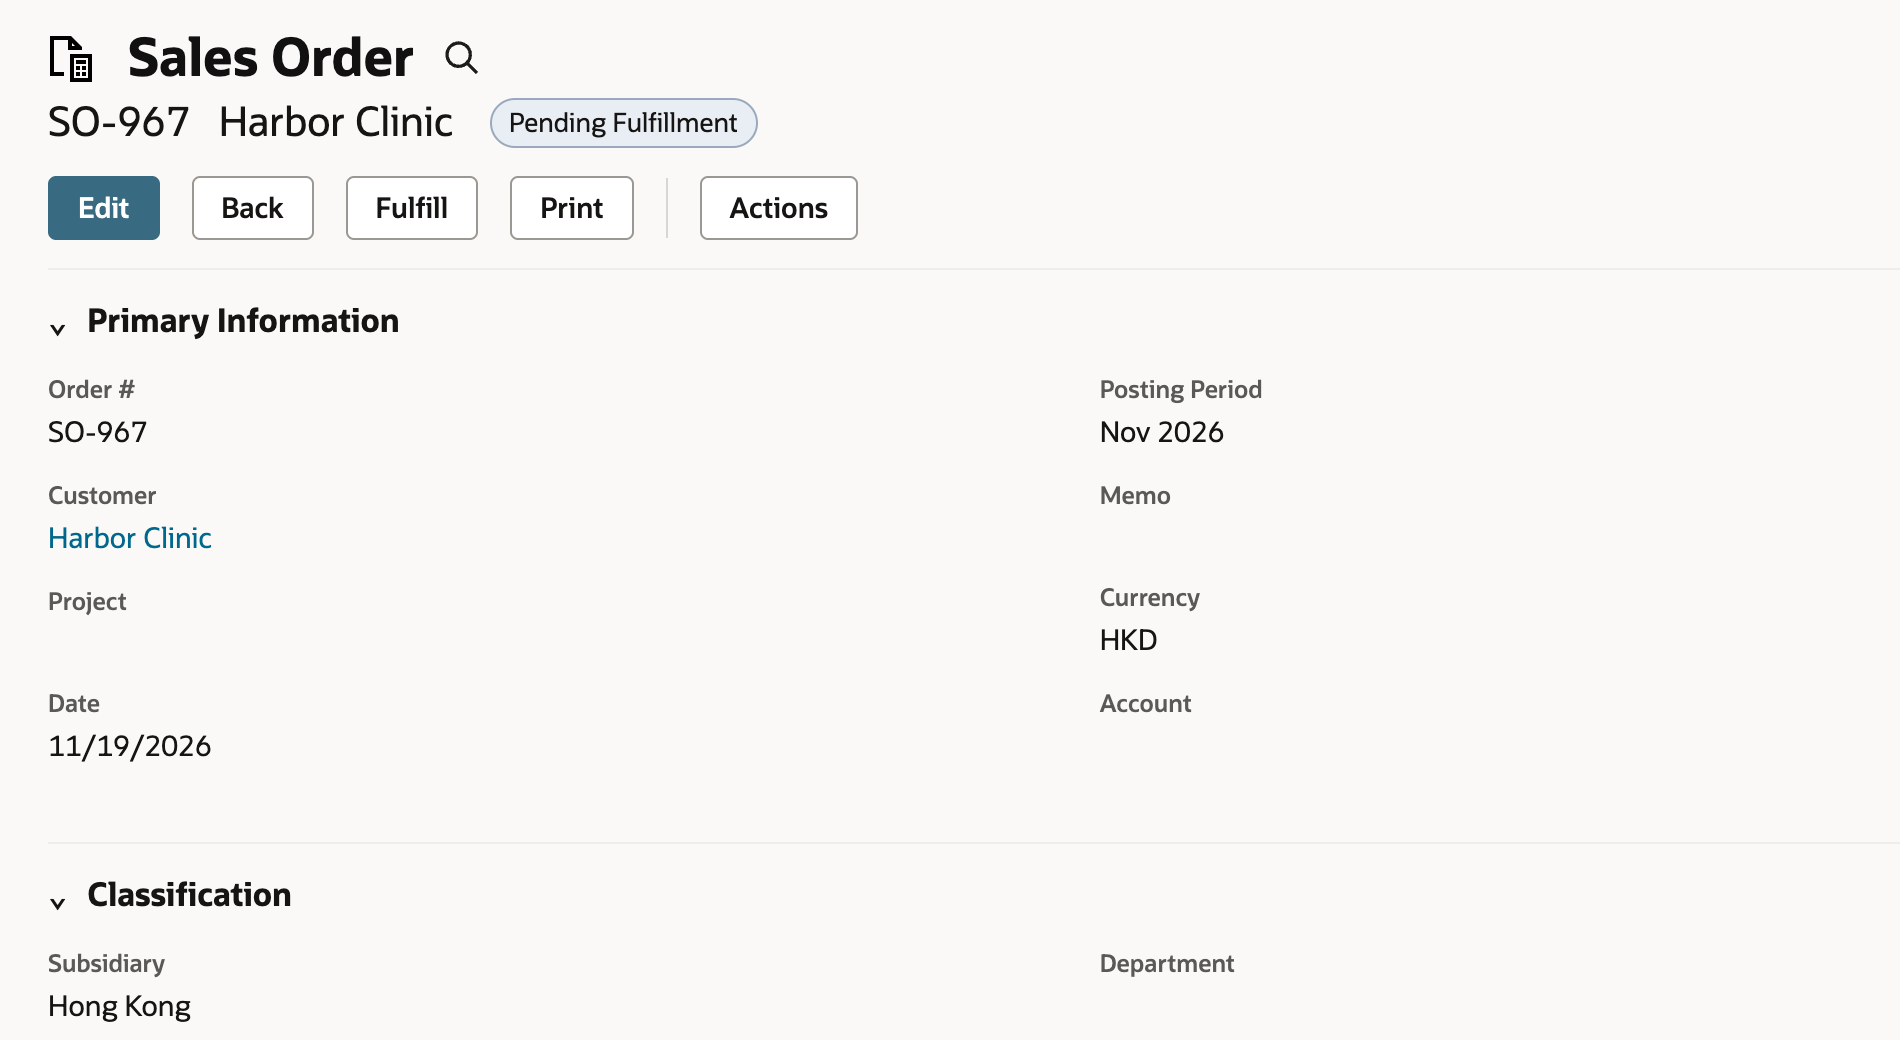Click the Posting Period field label
The height and width of the screenshot is (1040, 1900).
1181,390
